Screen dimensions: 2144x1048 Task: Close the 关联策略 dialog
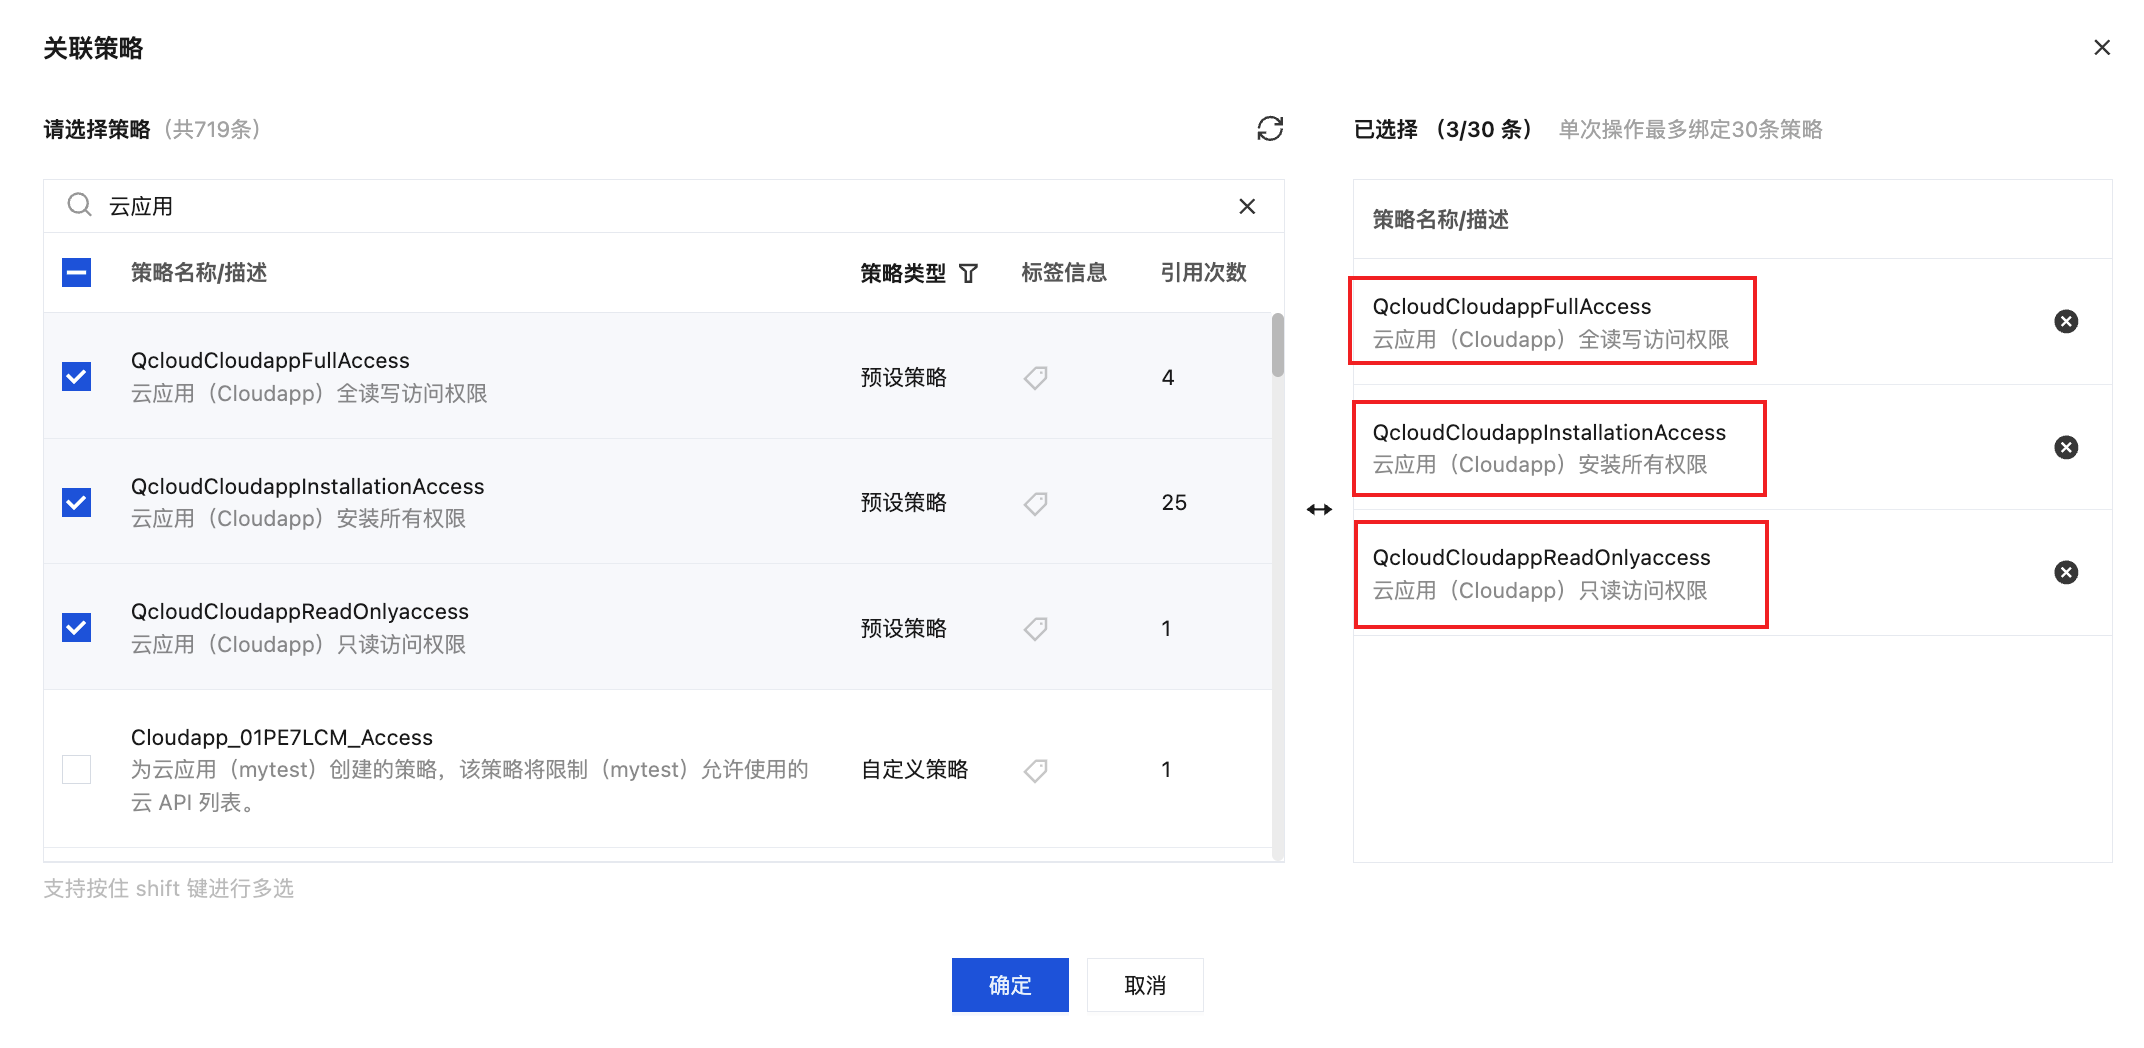[x=2102, y=47]
